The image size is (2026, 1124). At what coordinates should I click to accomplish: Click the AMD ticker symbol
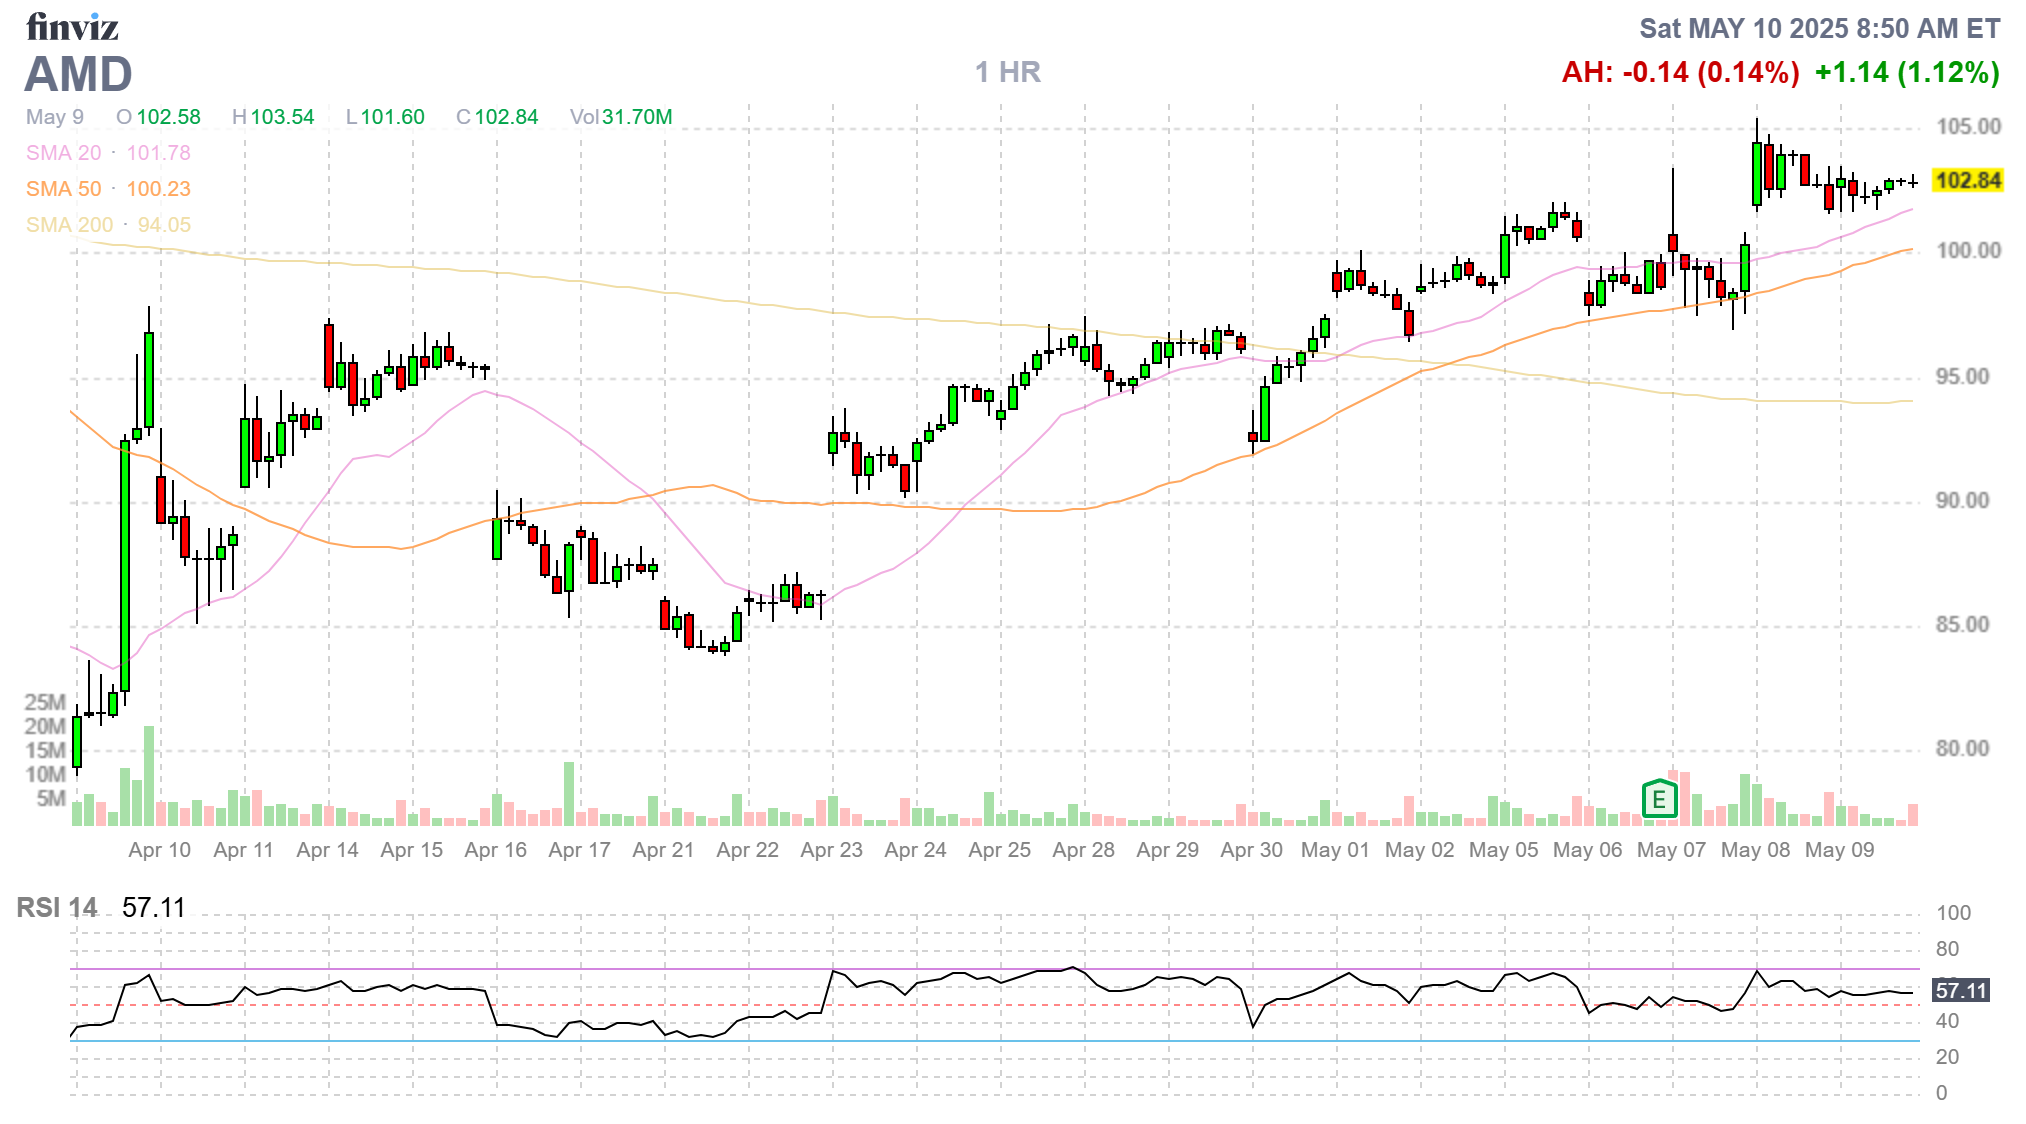[x=79, y=75]
